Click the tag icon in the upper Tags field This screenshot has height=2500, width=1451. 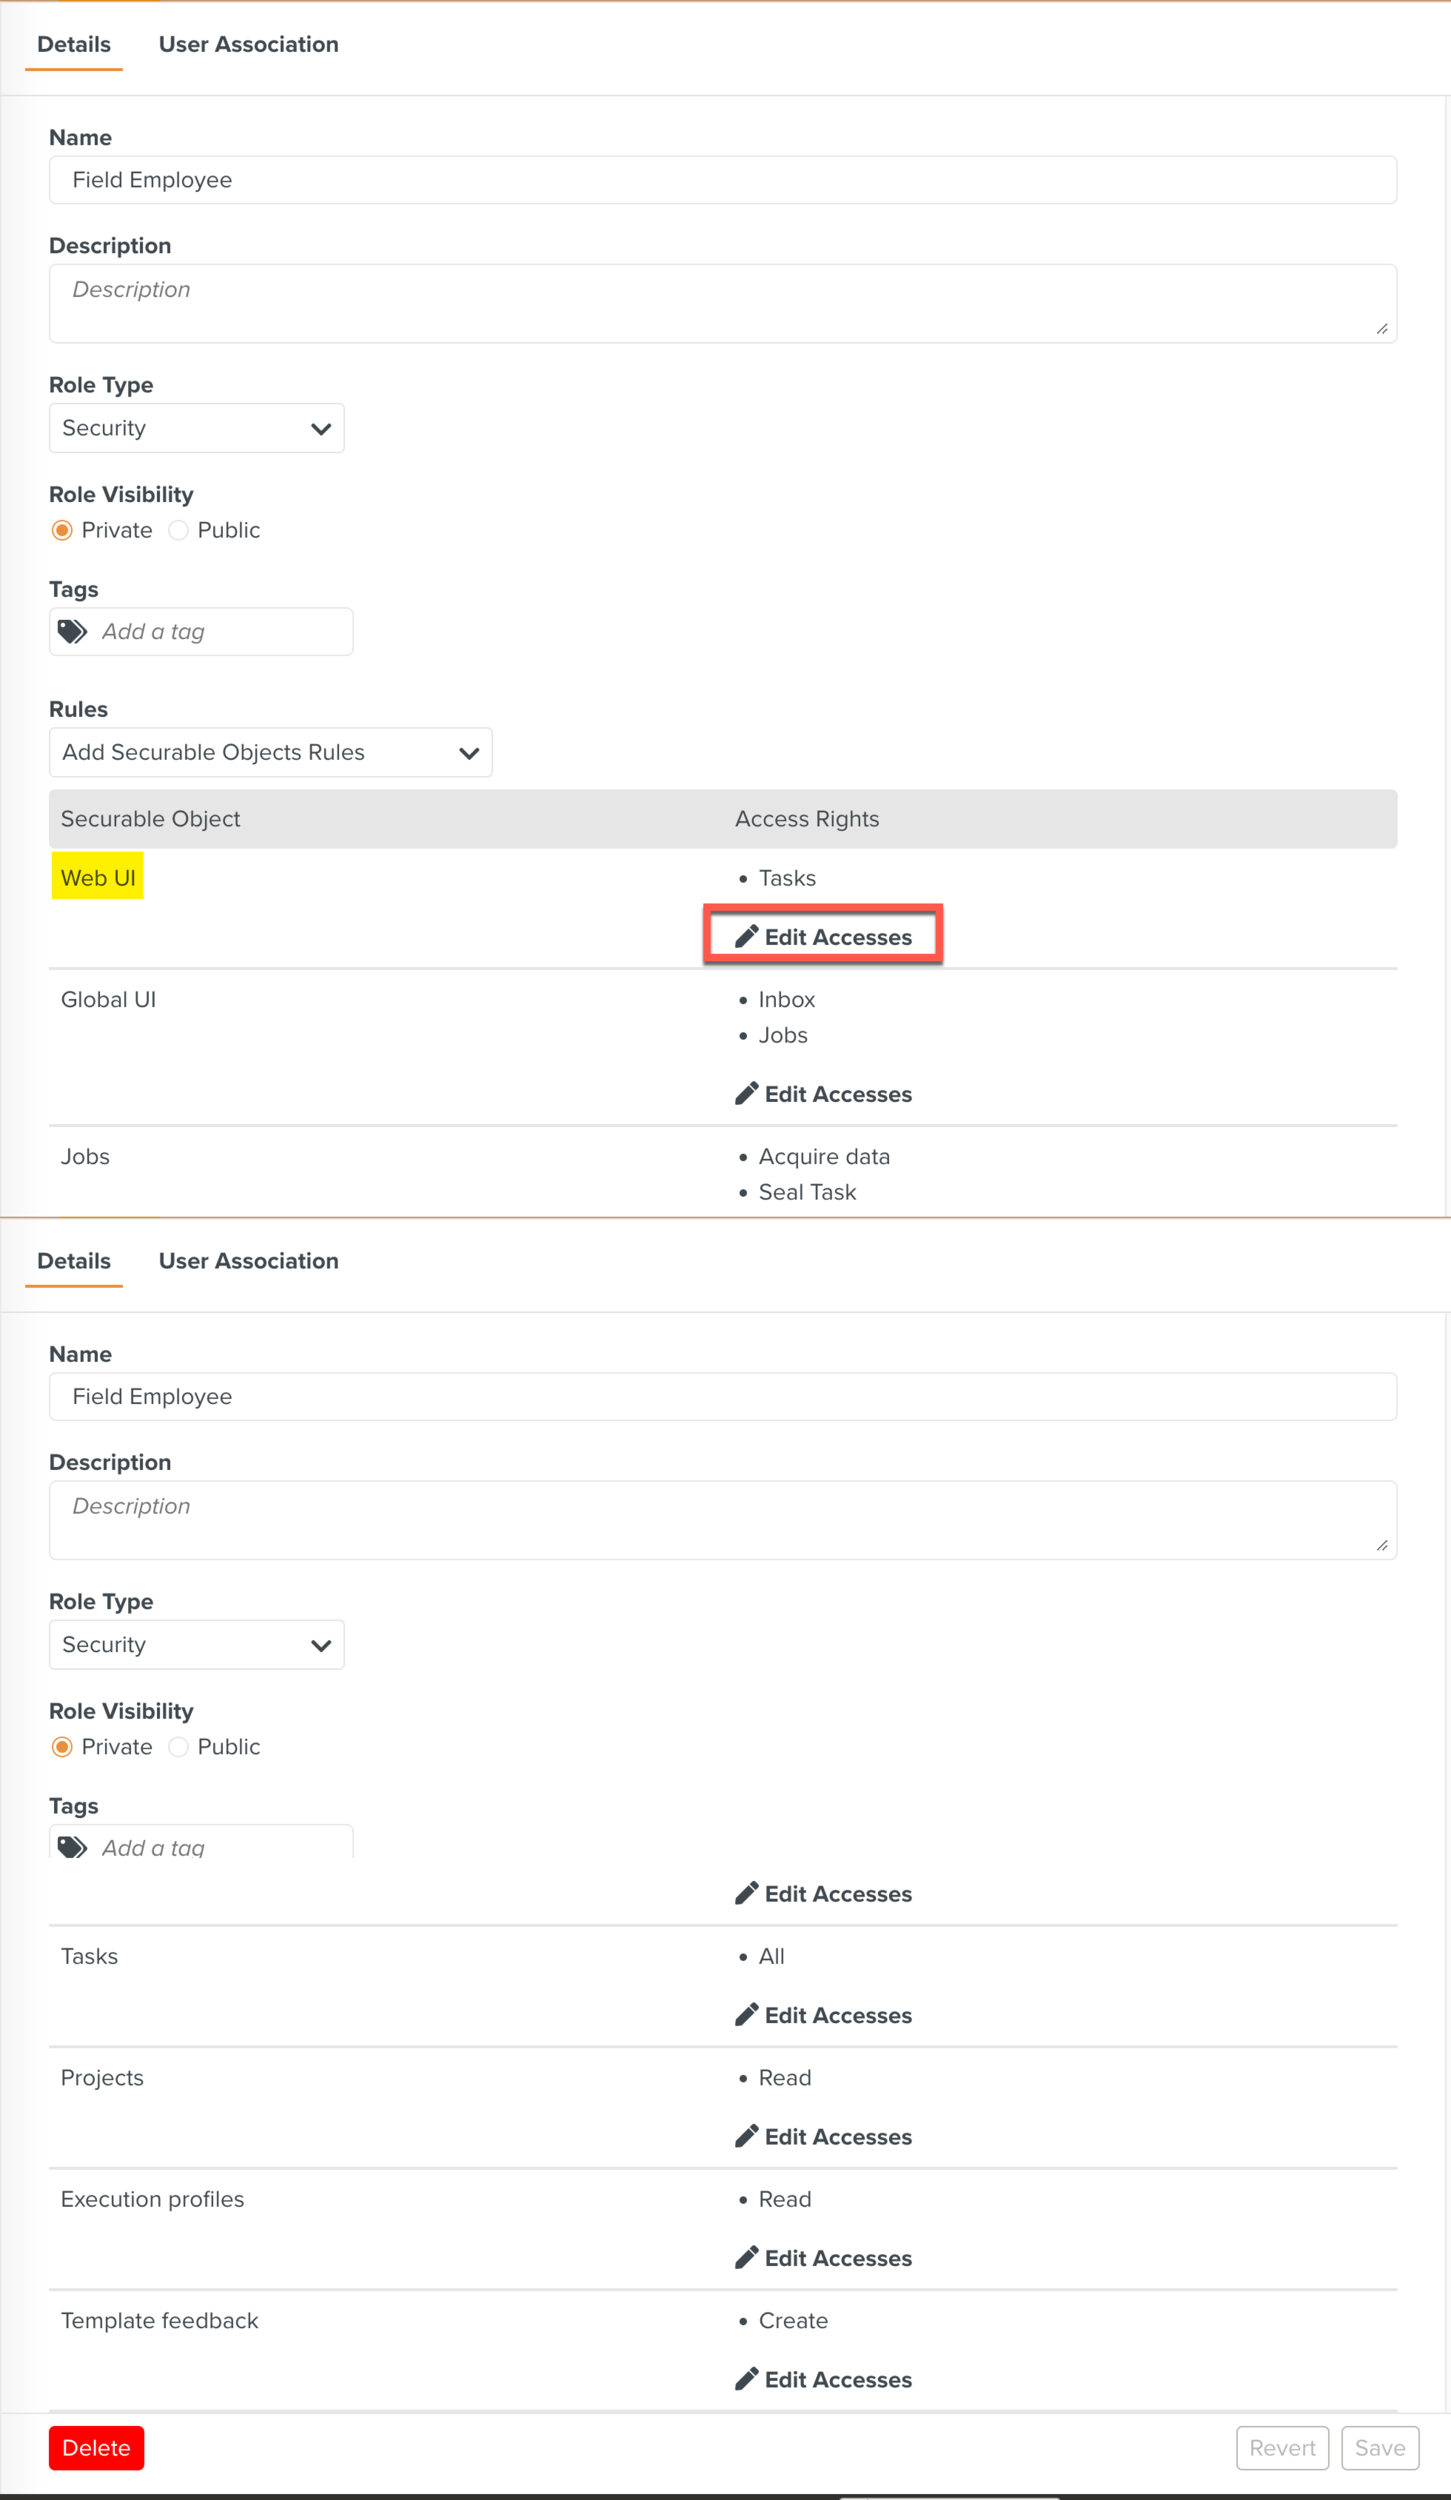[72, 631]
